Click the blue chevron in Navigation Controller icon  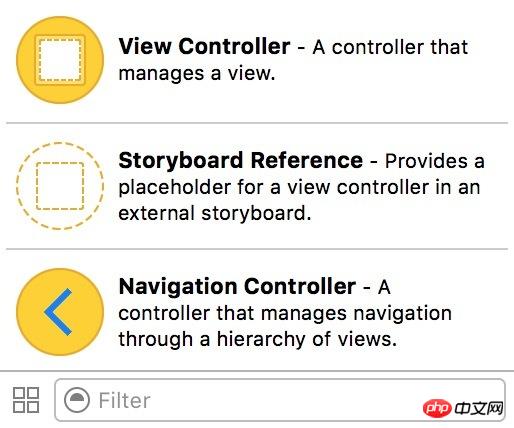coord(58,312)
